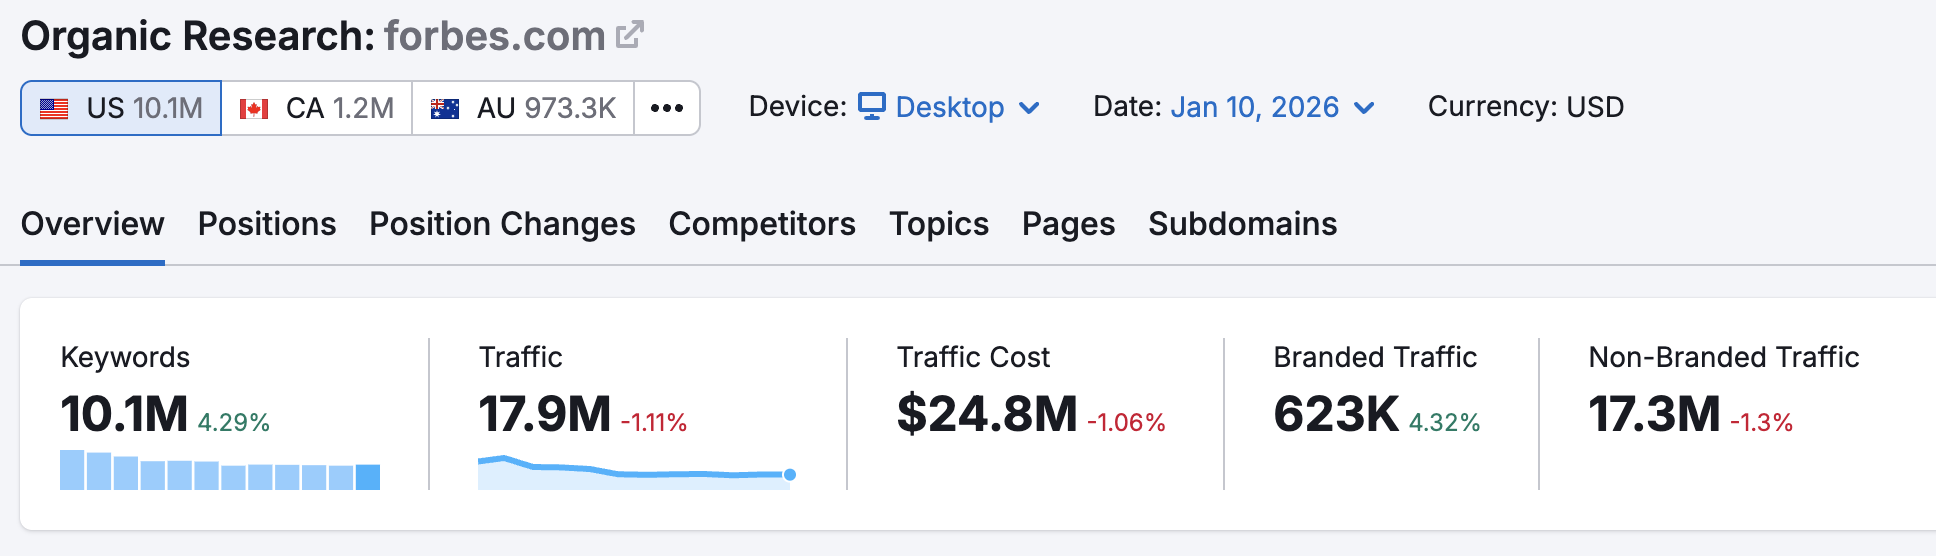Click the US flag icon

[x=54, y=108]
